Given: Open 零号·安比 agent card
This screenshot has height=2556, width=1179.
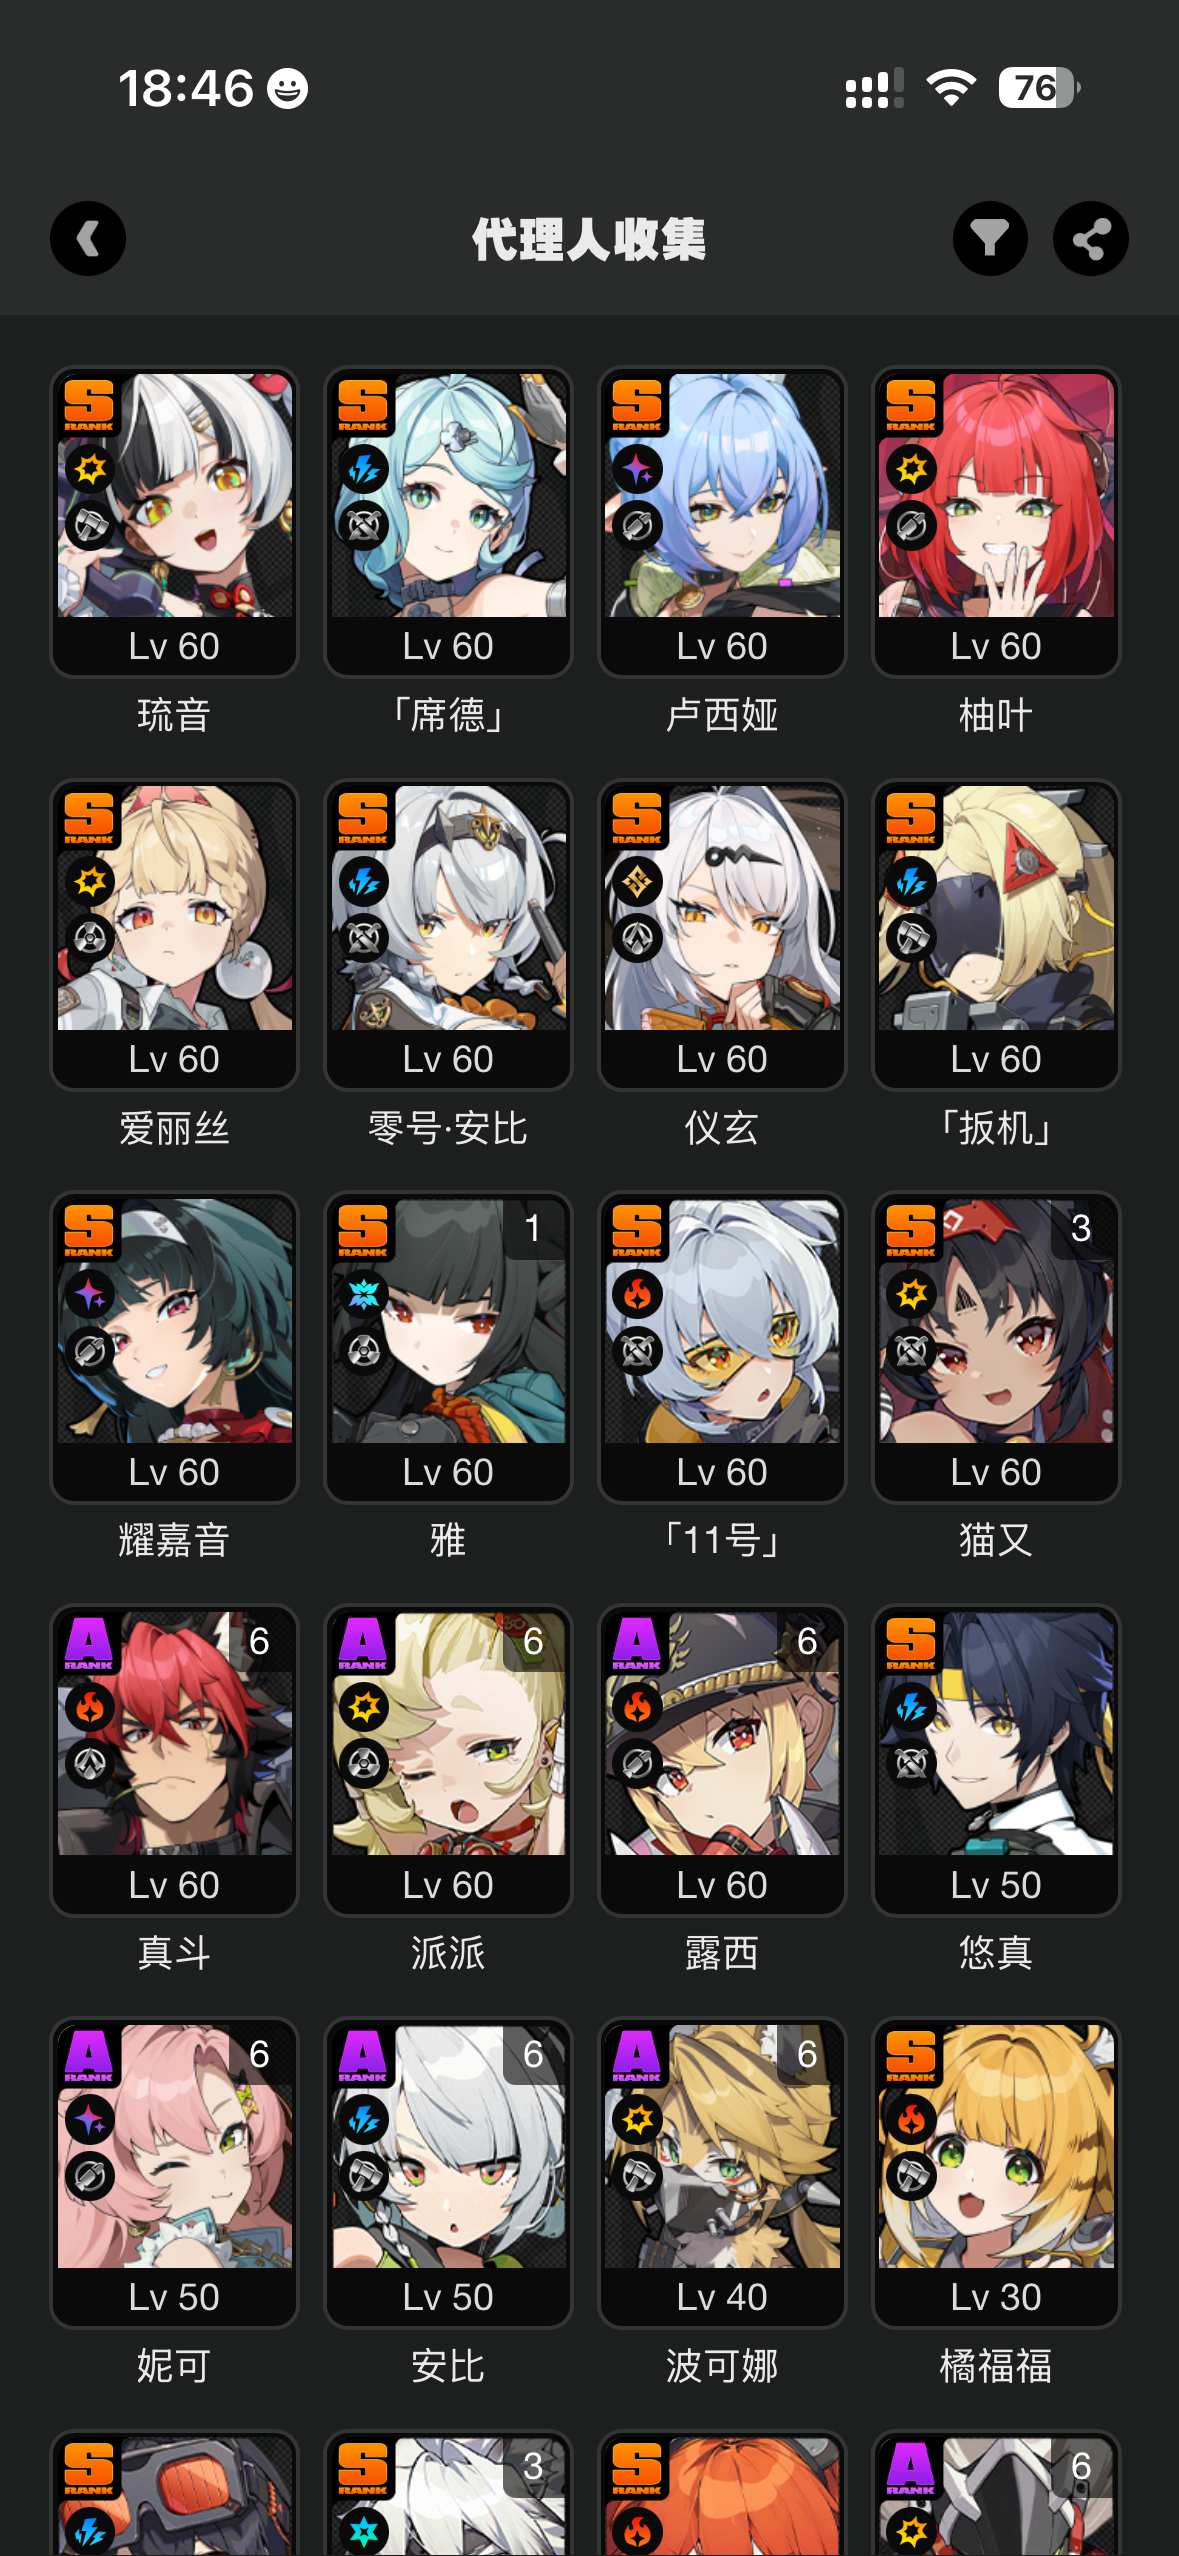Looking at the screenshot, I should pyautogui.click(x=448, y=935).
